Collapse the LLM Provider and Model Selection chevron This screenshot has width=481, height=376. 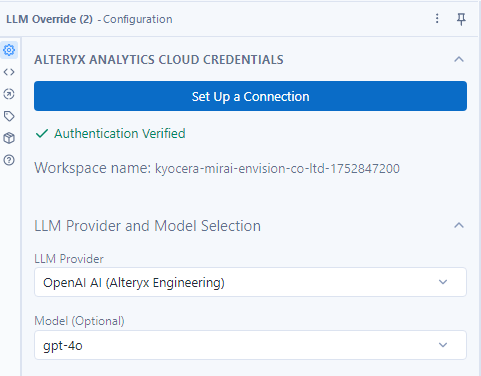click(459, 226)
